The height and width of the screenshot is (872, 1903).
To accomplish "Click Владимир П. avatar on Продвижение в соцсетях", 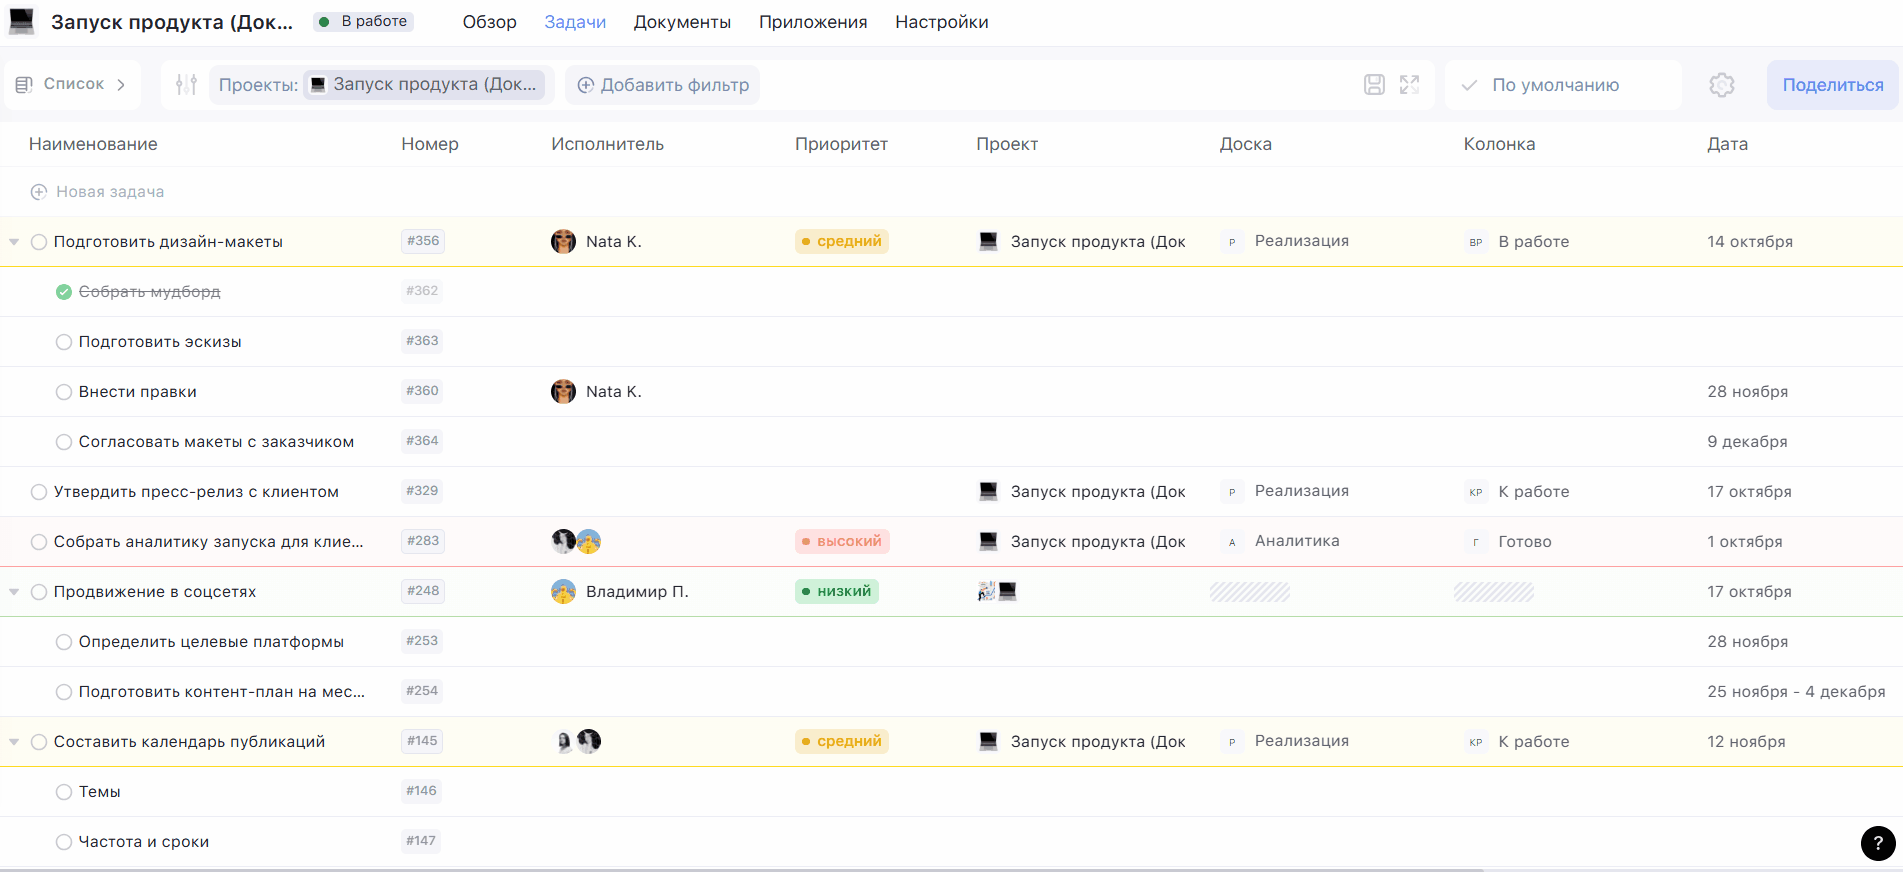I will (x=563, y=591).
